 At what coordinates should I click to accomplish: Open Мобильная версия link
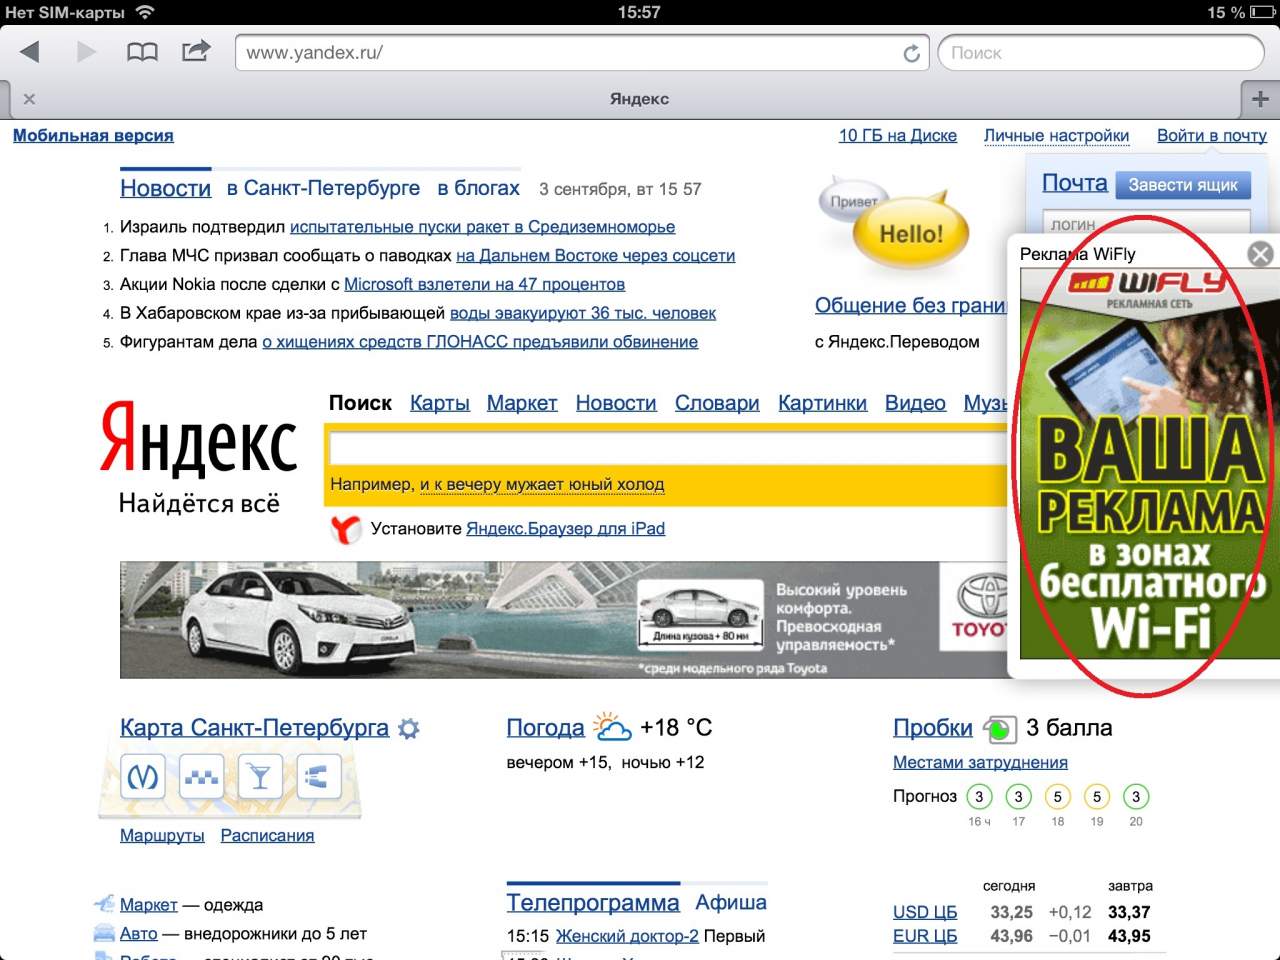point(93,136)
